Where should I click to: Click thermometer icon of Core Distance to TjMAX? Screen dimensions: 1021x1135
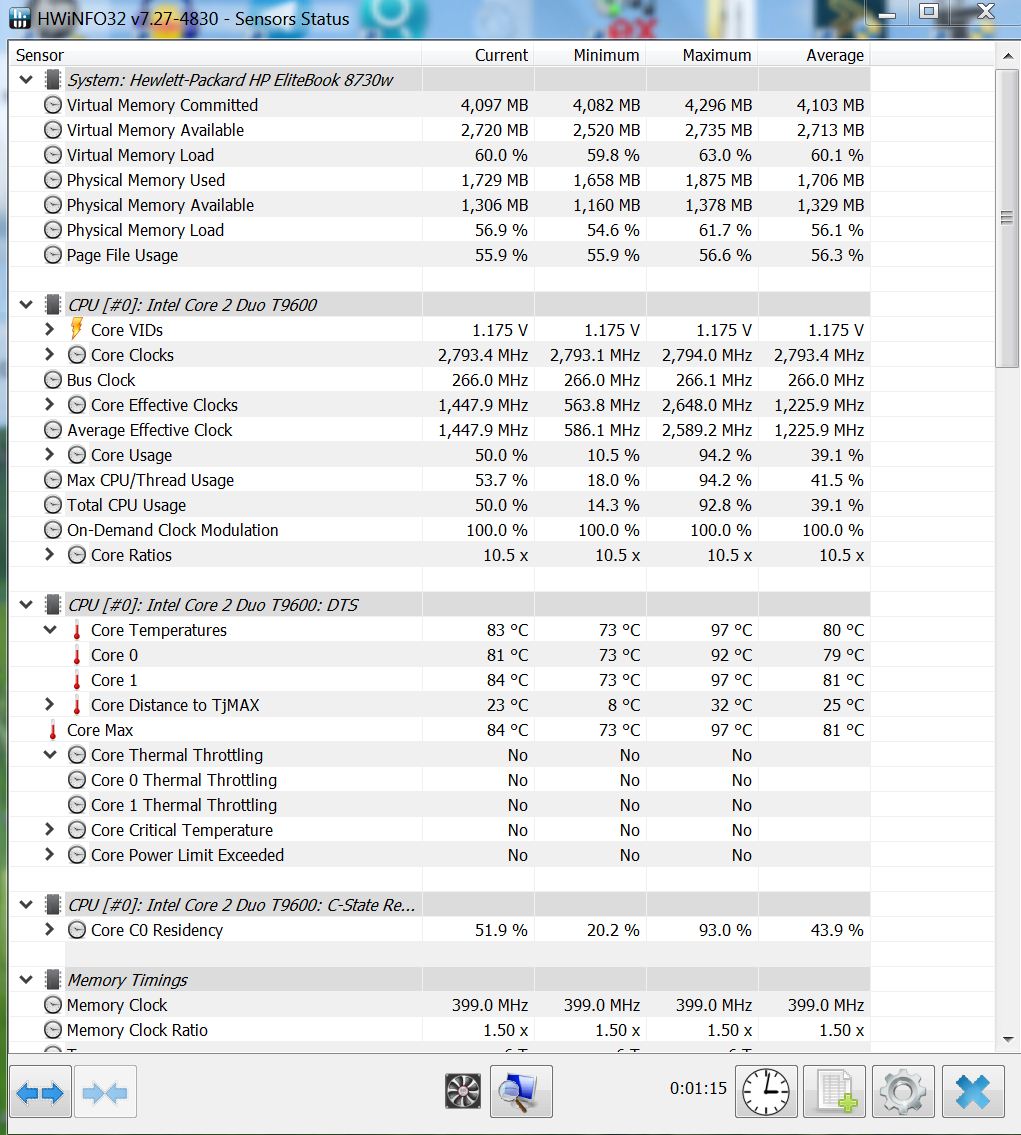click(77, 705)
